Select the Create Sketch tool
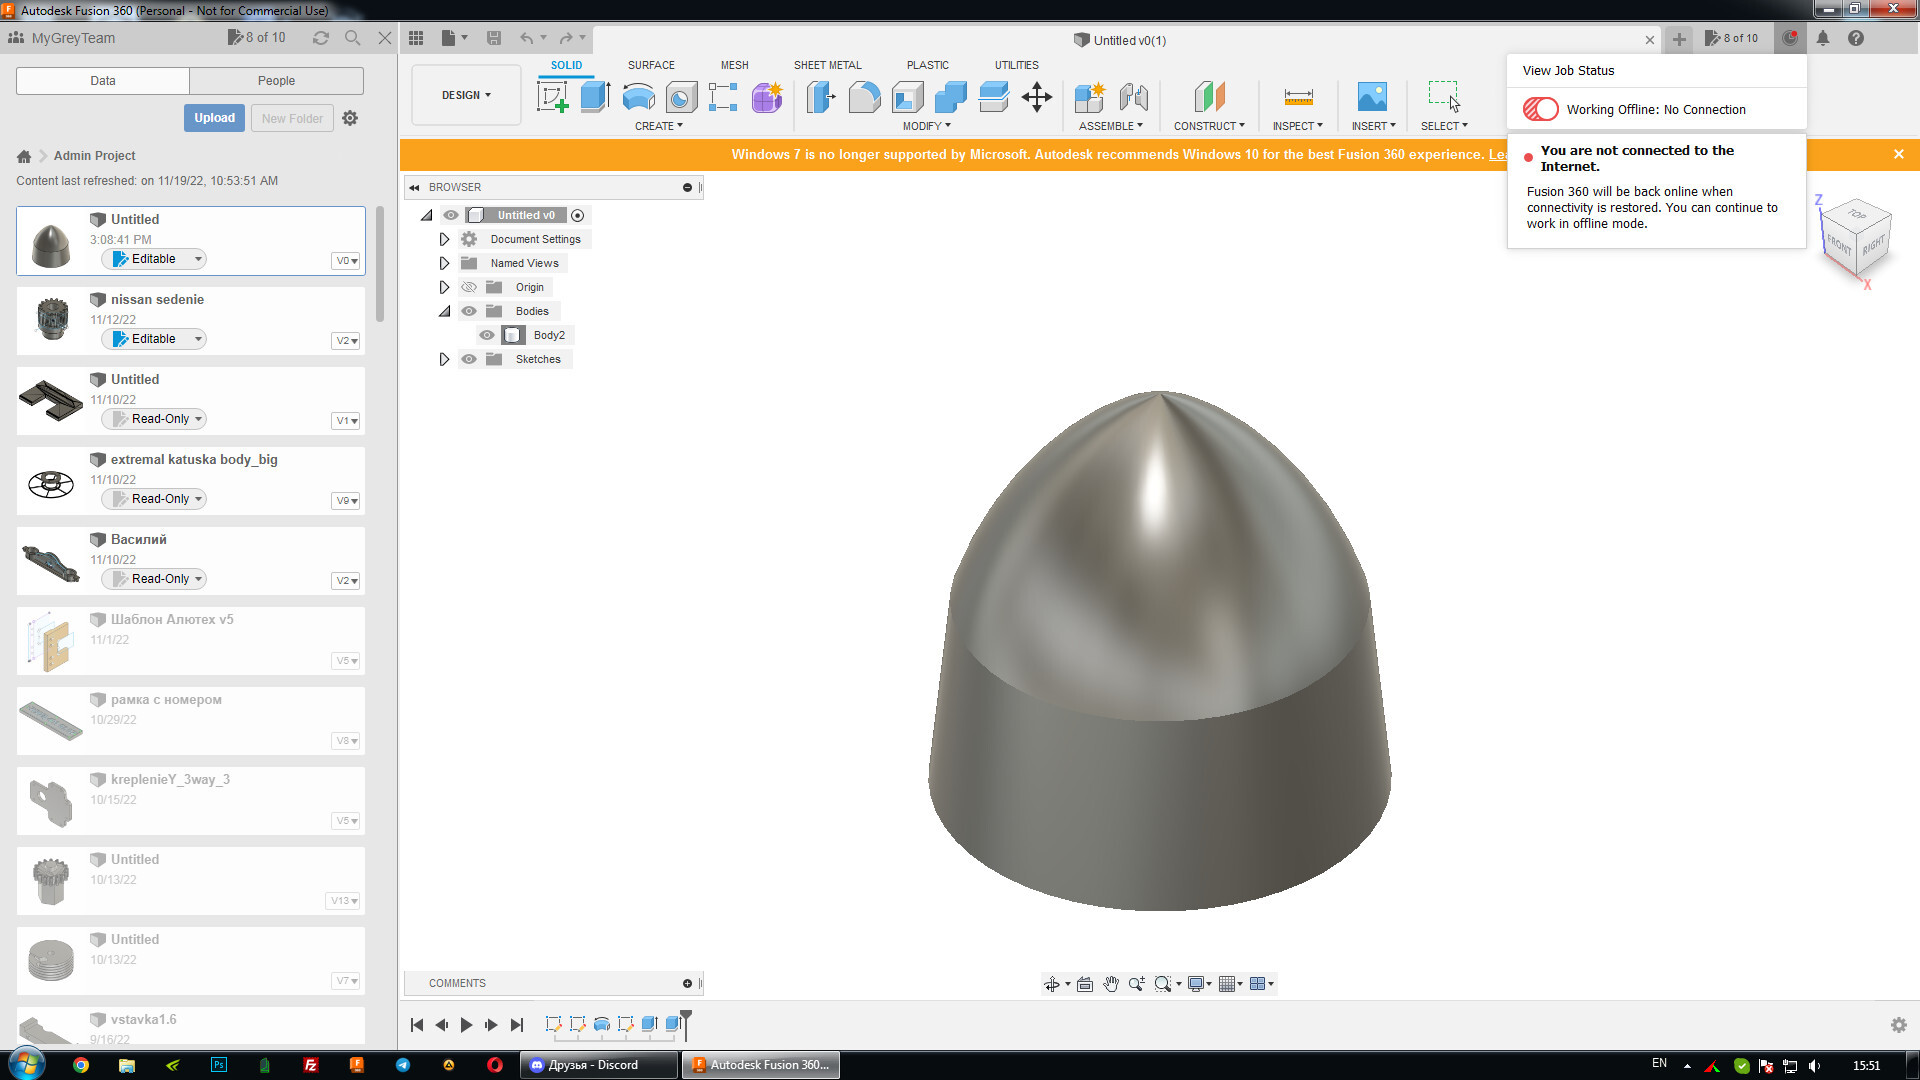 pos(552,97)
